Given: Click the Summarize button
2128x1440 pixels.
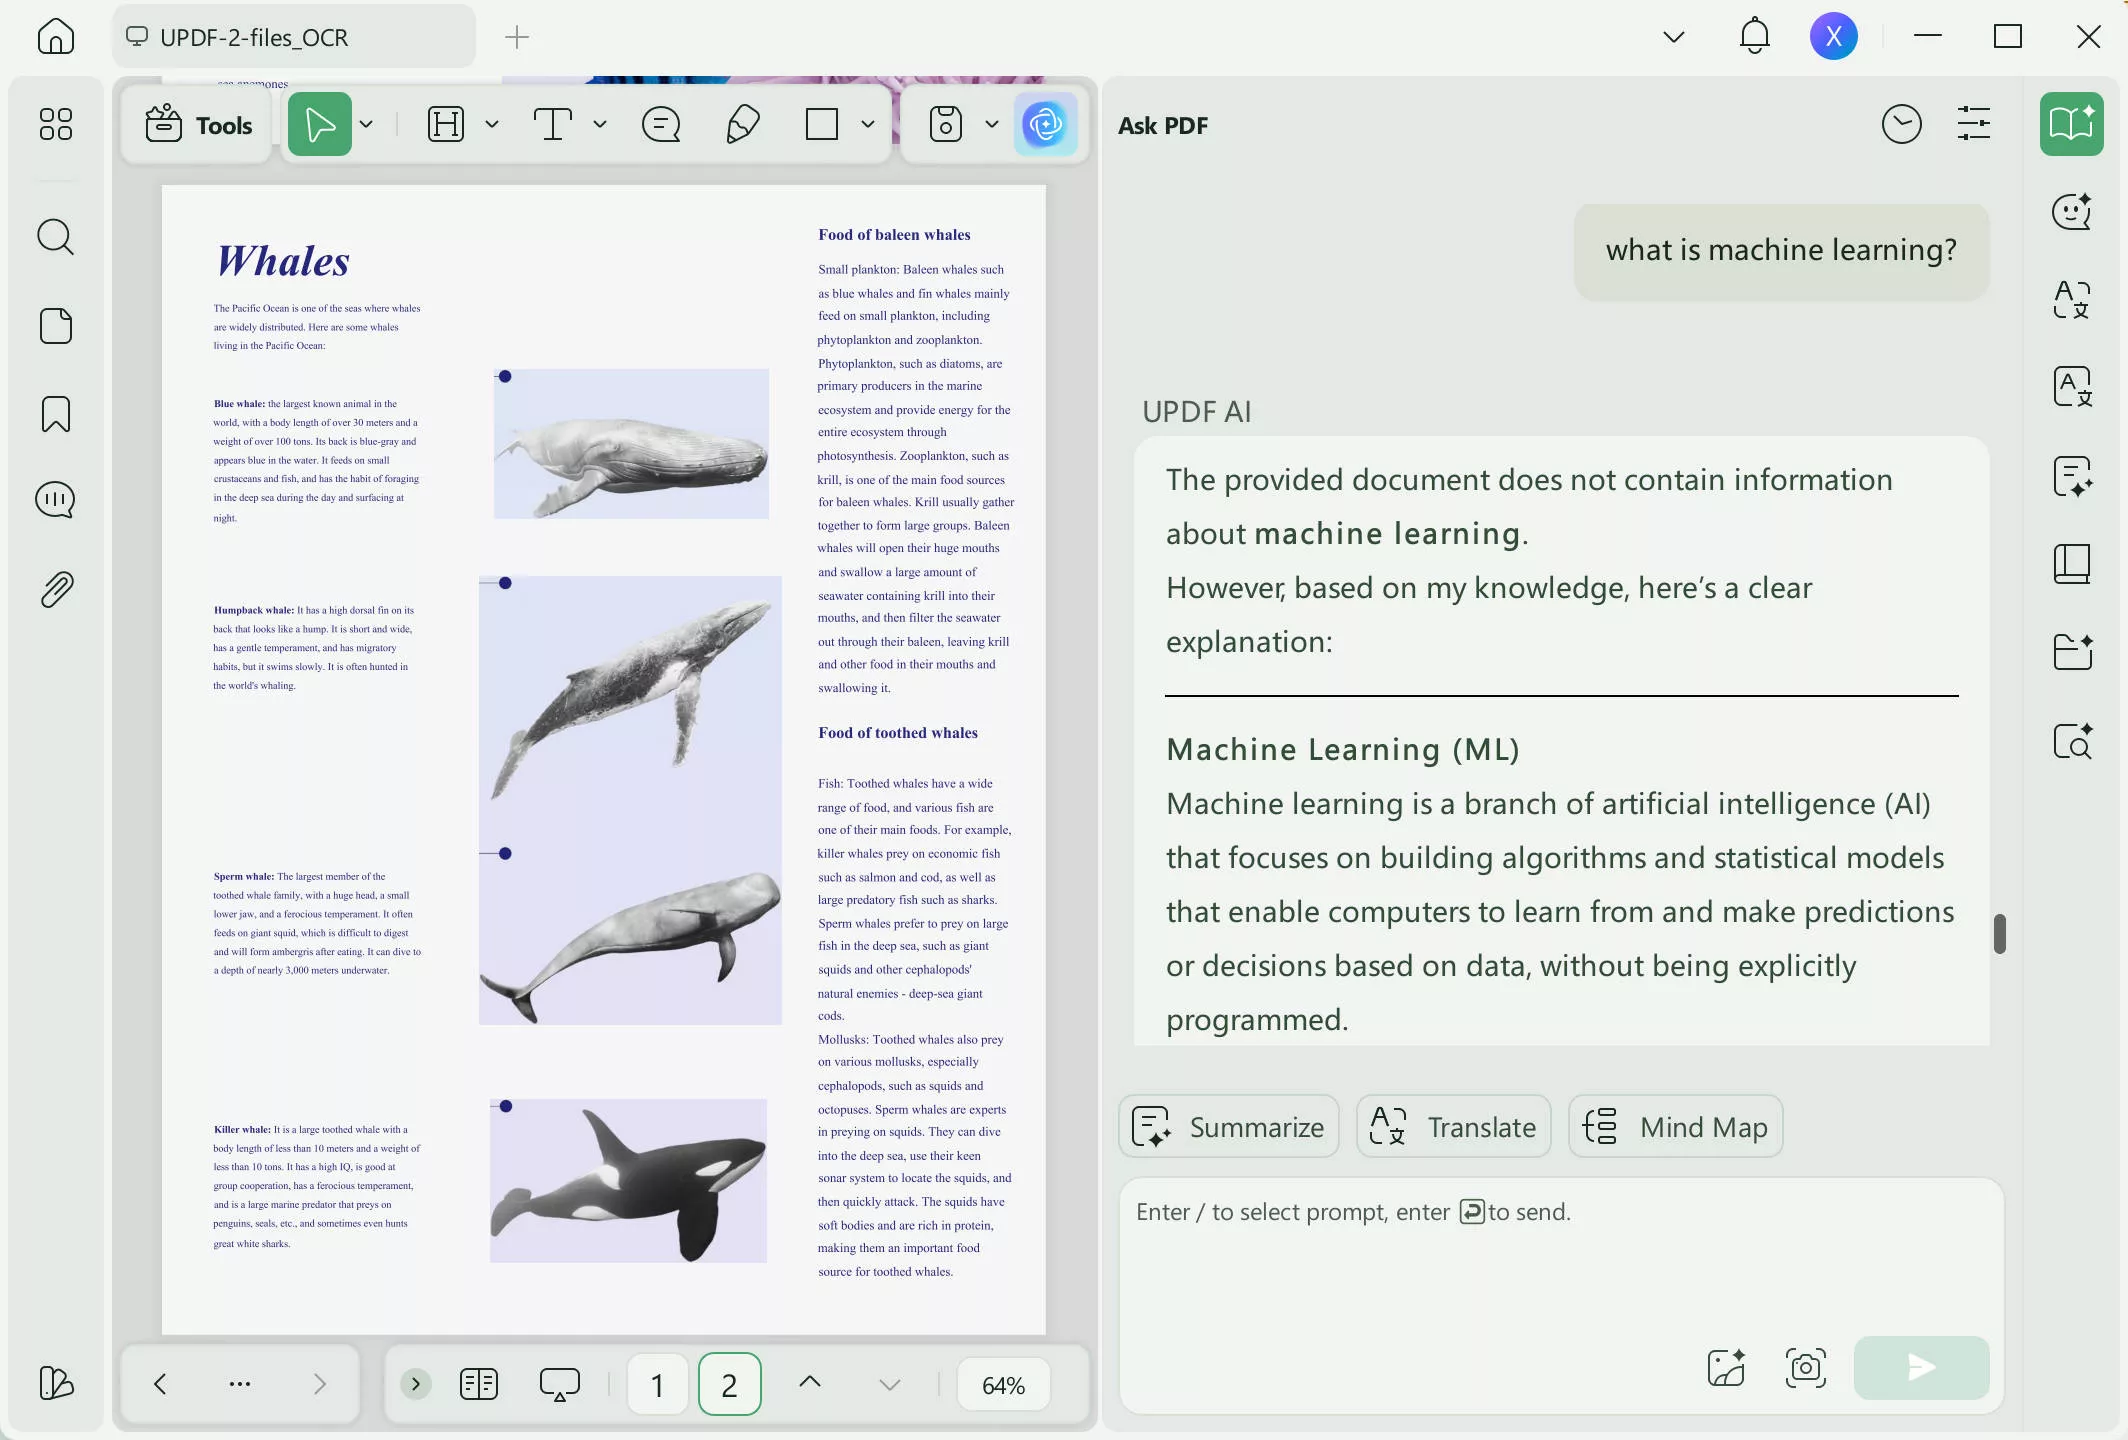Looking at the screenshot, I should coord(1228,1126).
